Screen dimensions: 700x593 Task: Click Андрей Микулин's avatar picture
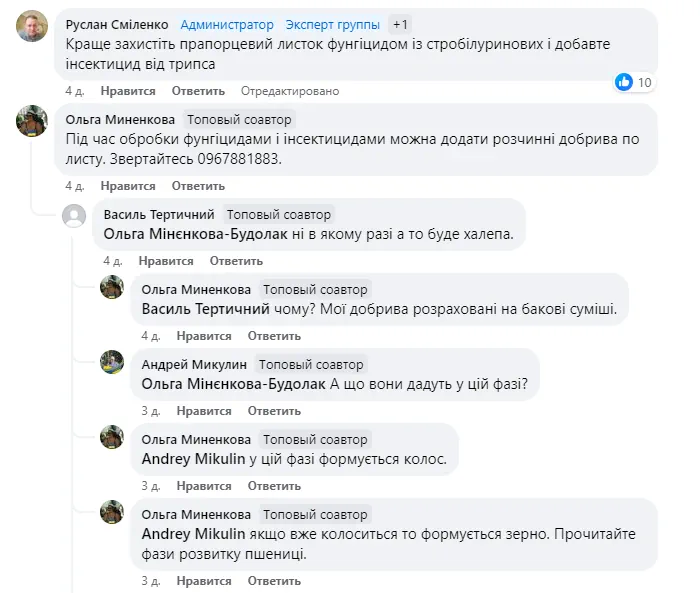click(112, 363)
